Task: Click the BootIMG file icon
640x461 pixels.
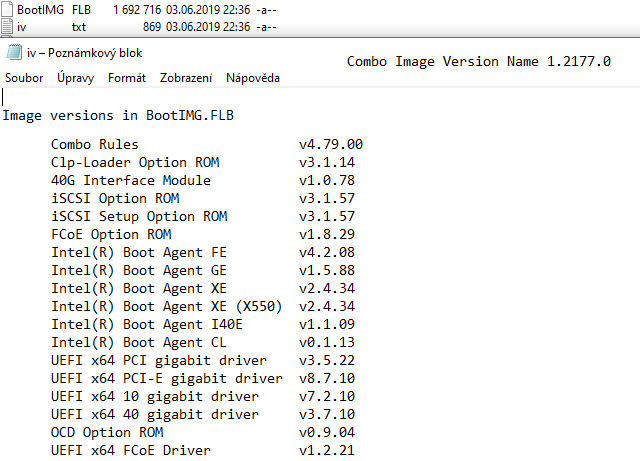Action: 7,9
